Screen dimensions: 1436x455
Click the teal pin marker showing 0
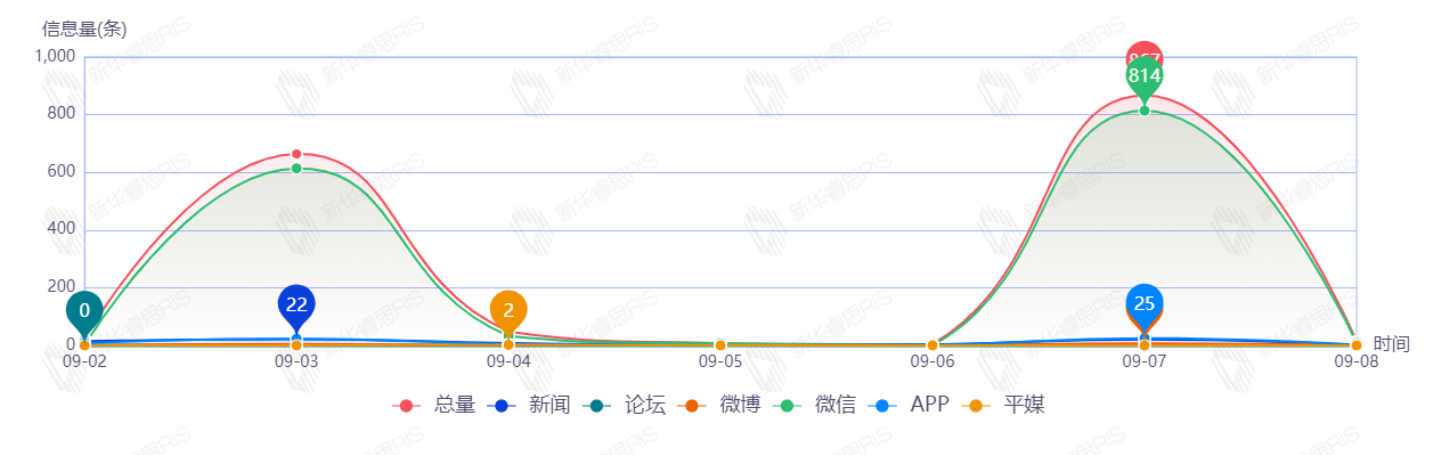(x=84, y=310)
